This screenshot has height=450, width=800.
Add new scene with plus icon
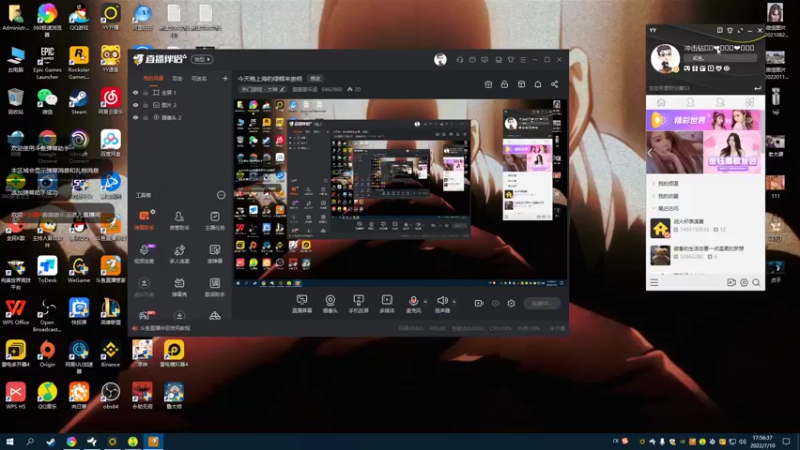pos(225,79)
